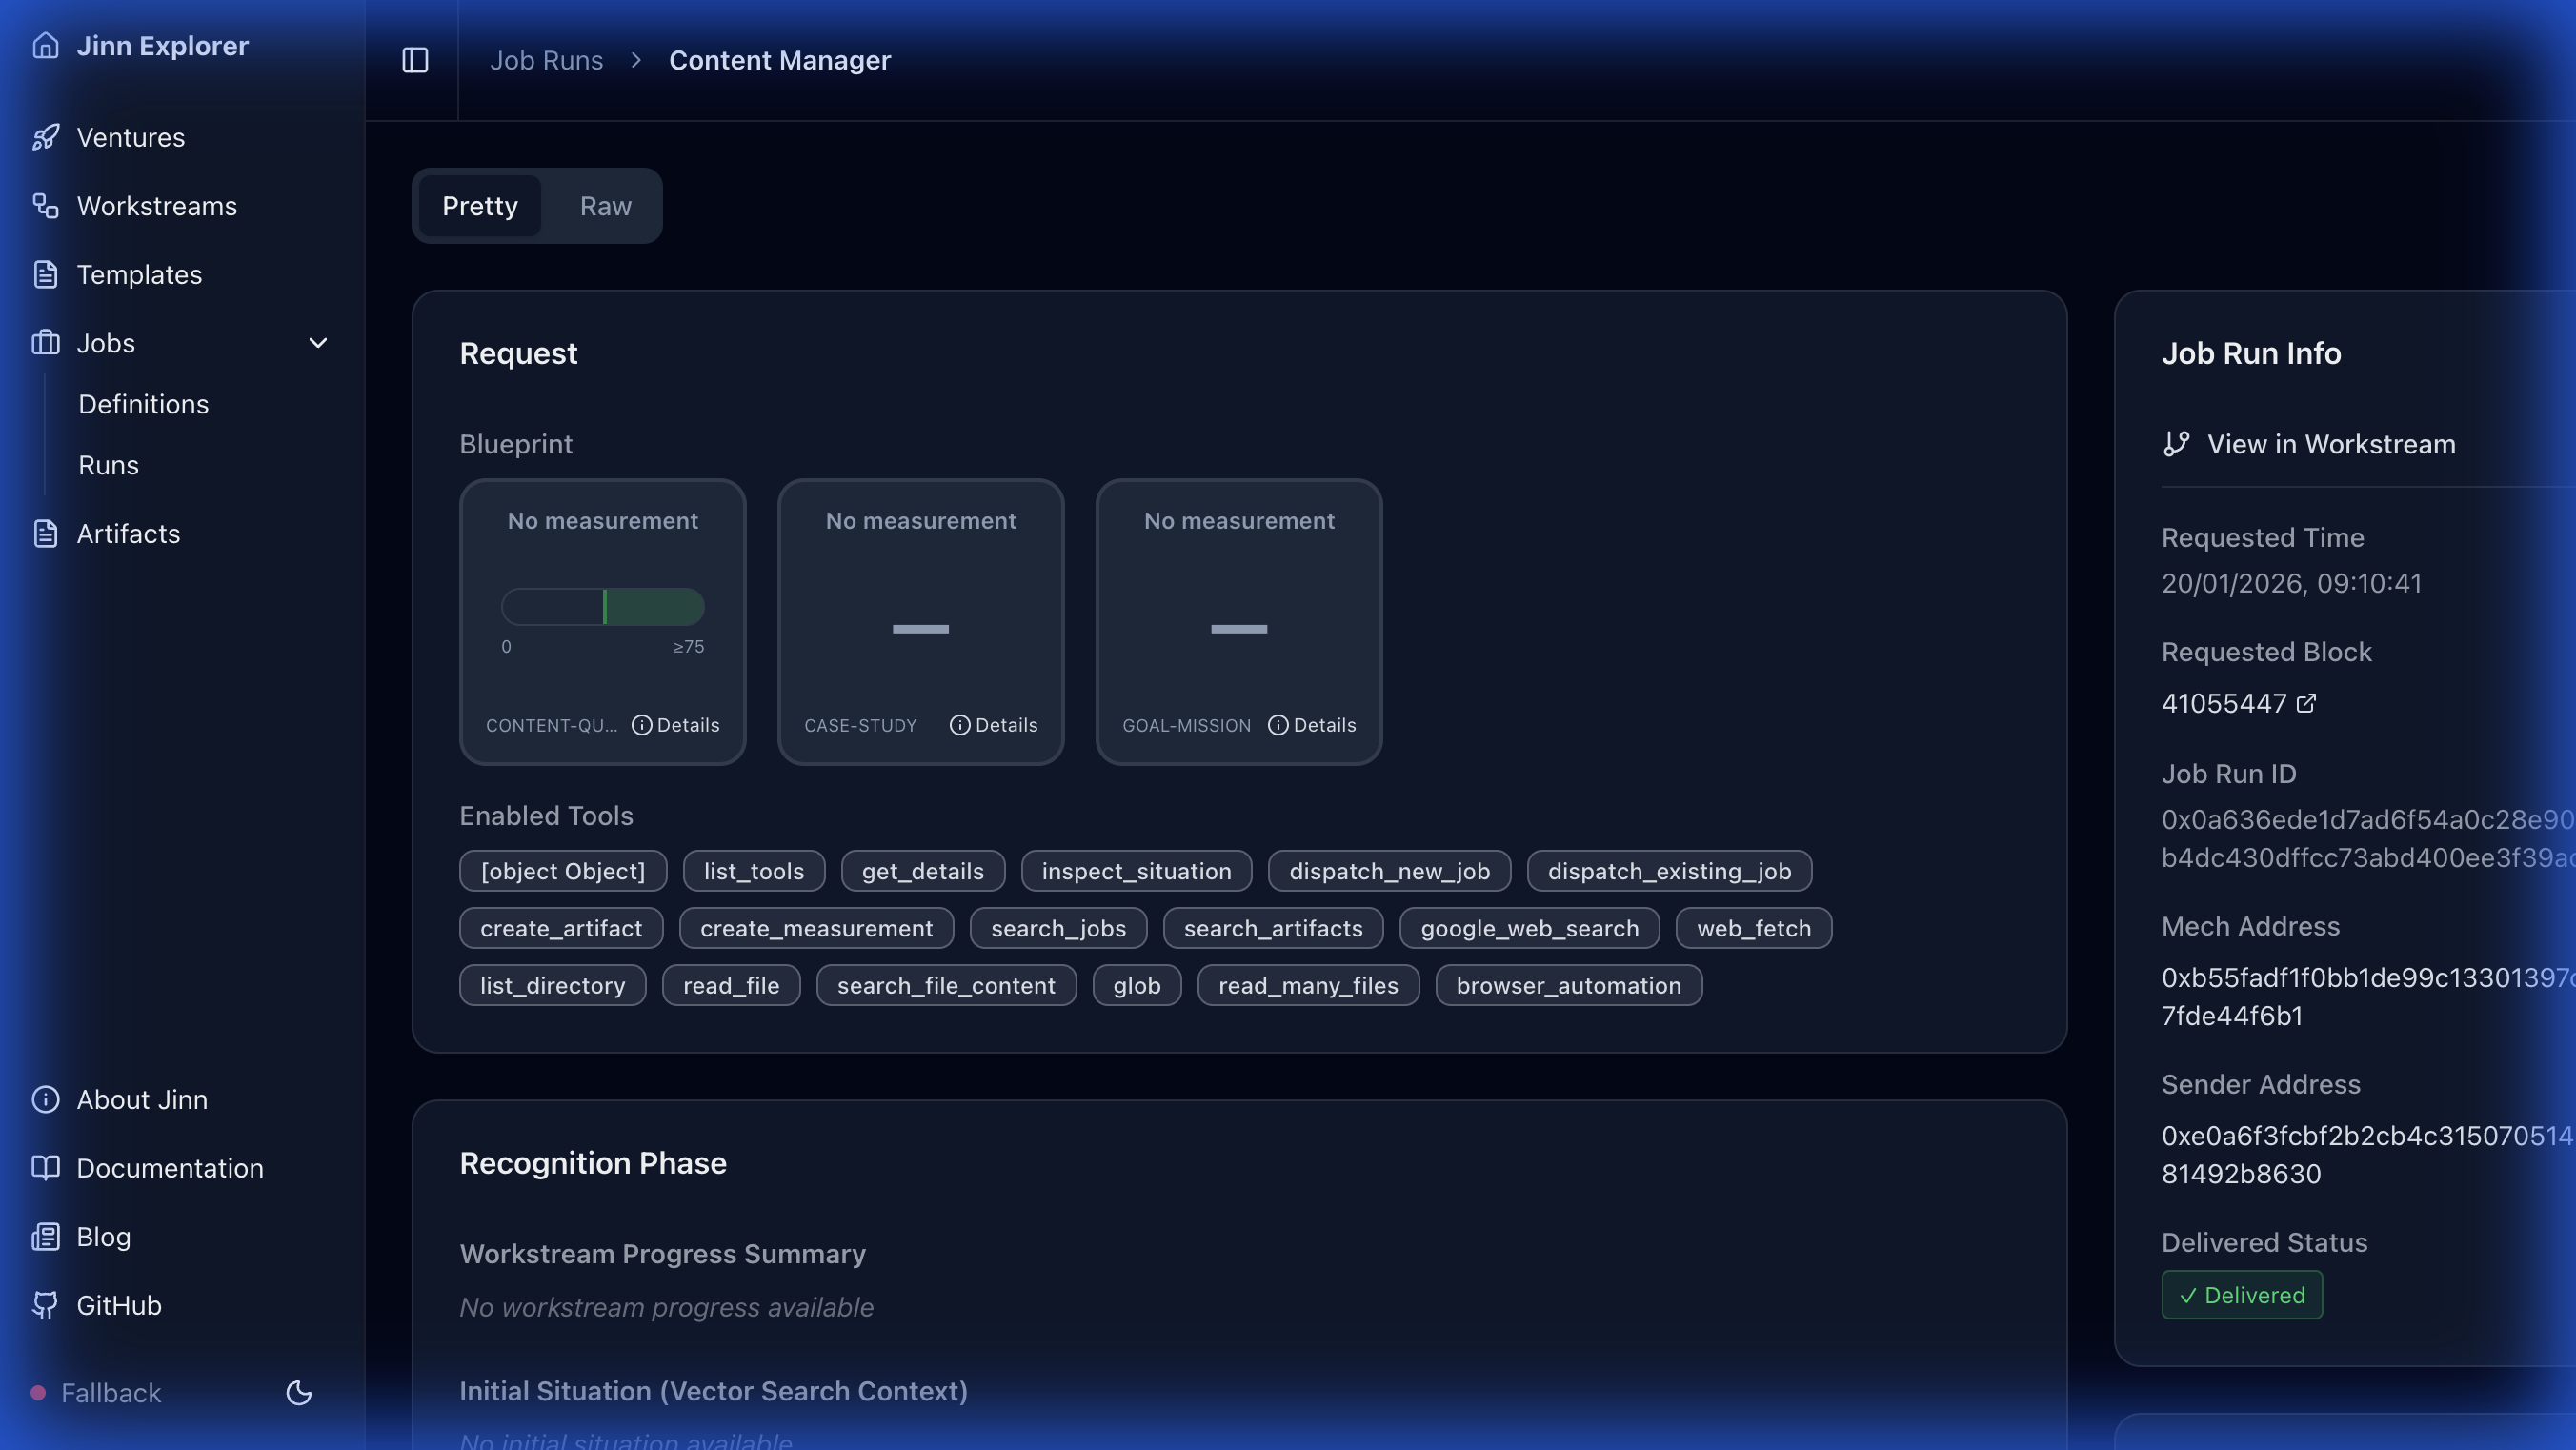Open the Requested Block external link icon
This screenshot has width=2576, height=1450.
point(2306,703)
